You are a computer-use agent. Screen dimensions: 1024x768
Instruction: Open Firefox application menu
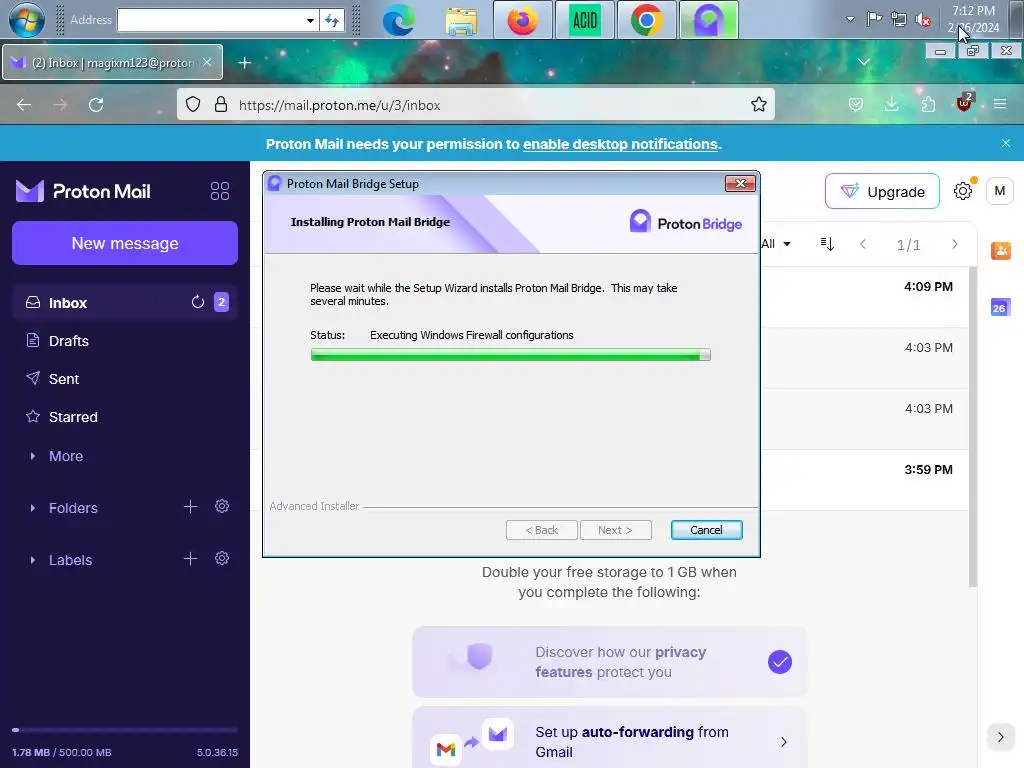(x=1000, y=104)
